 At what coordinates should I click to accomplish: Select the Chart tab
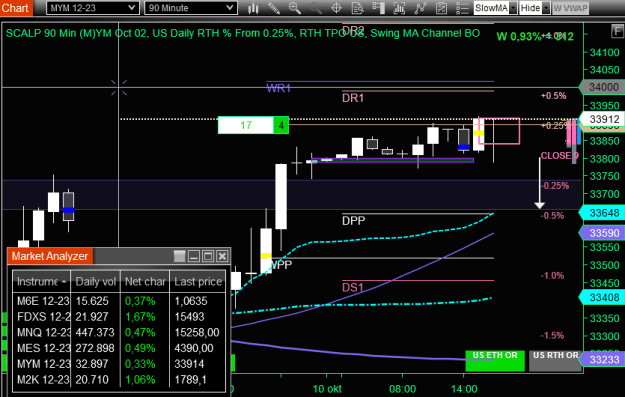[16, 8]
